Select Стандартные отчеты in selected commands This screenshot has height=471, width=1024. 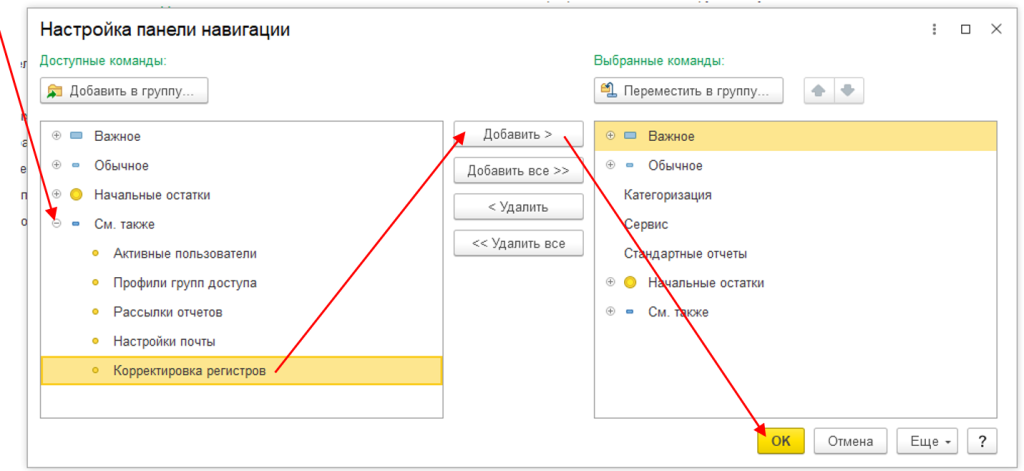[x=685, y=253]
